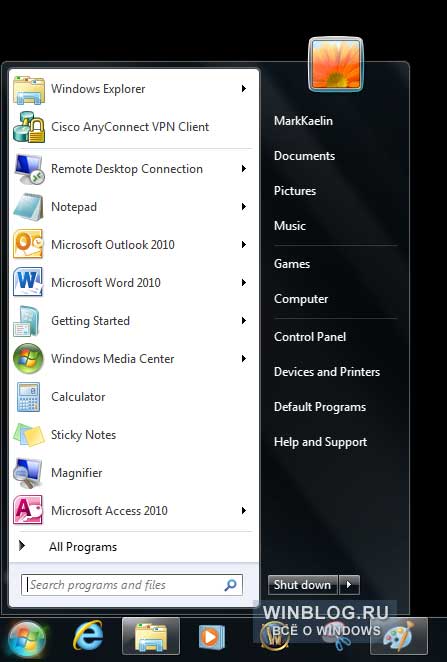Open the Paint icon on the taskbar
The height and width of the screenshot is (662, 447).
click(x=398, y=637)
